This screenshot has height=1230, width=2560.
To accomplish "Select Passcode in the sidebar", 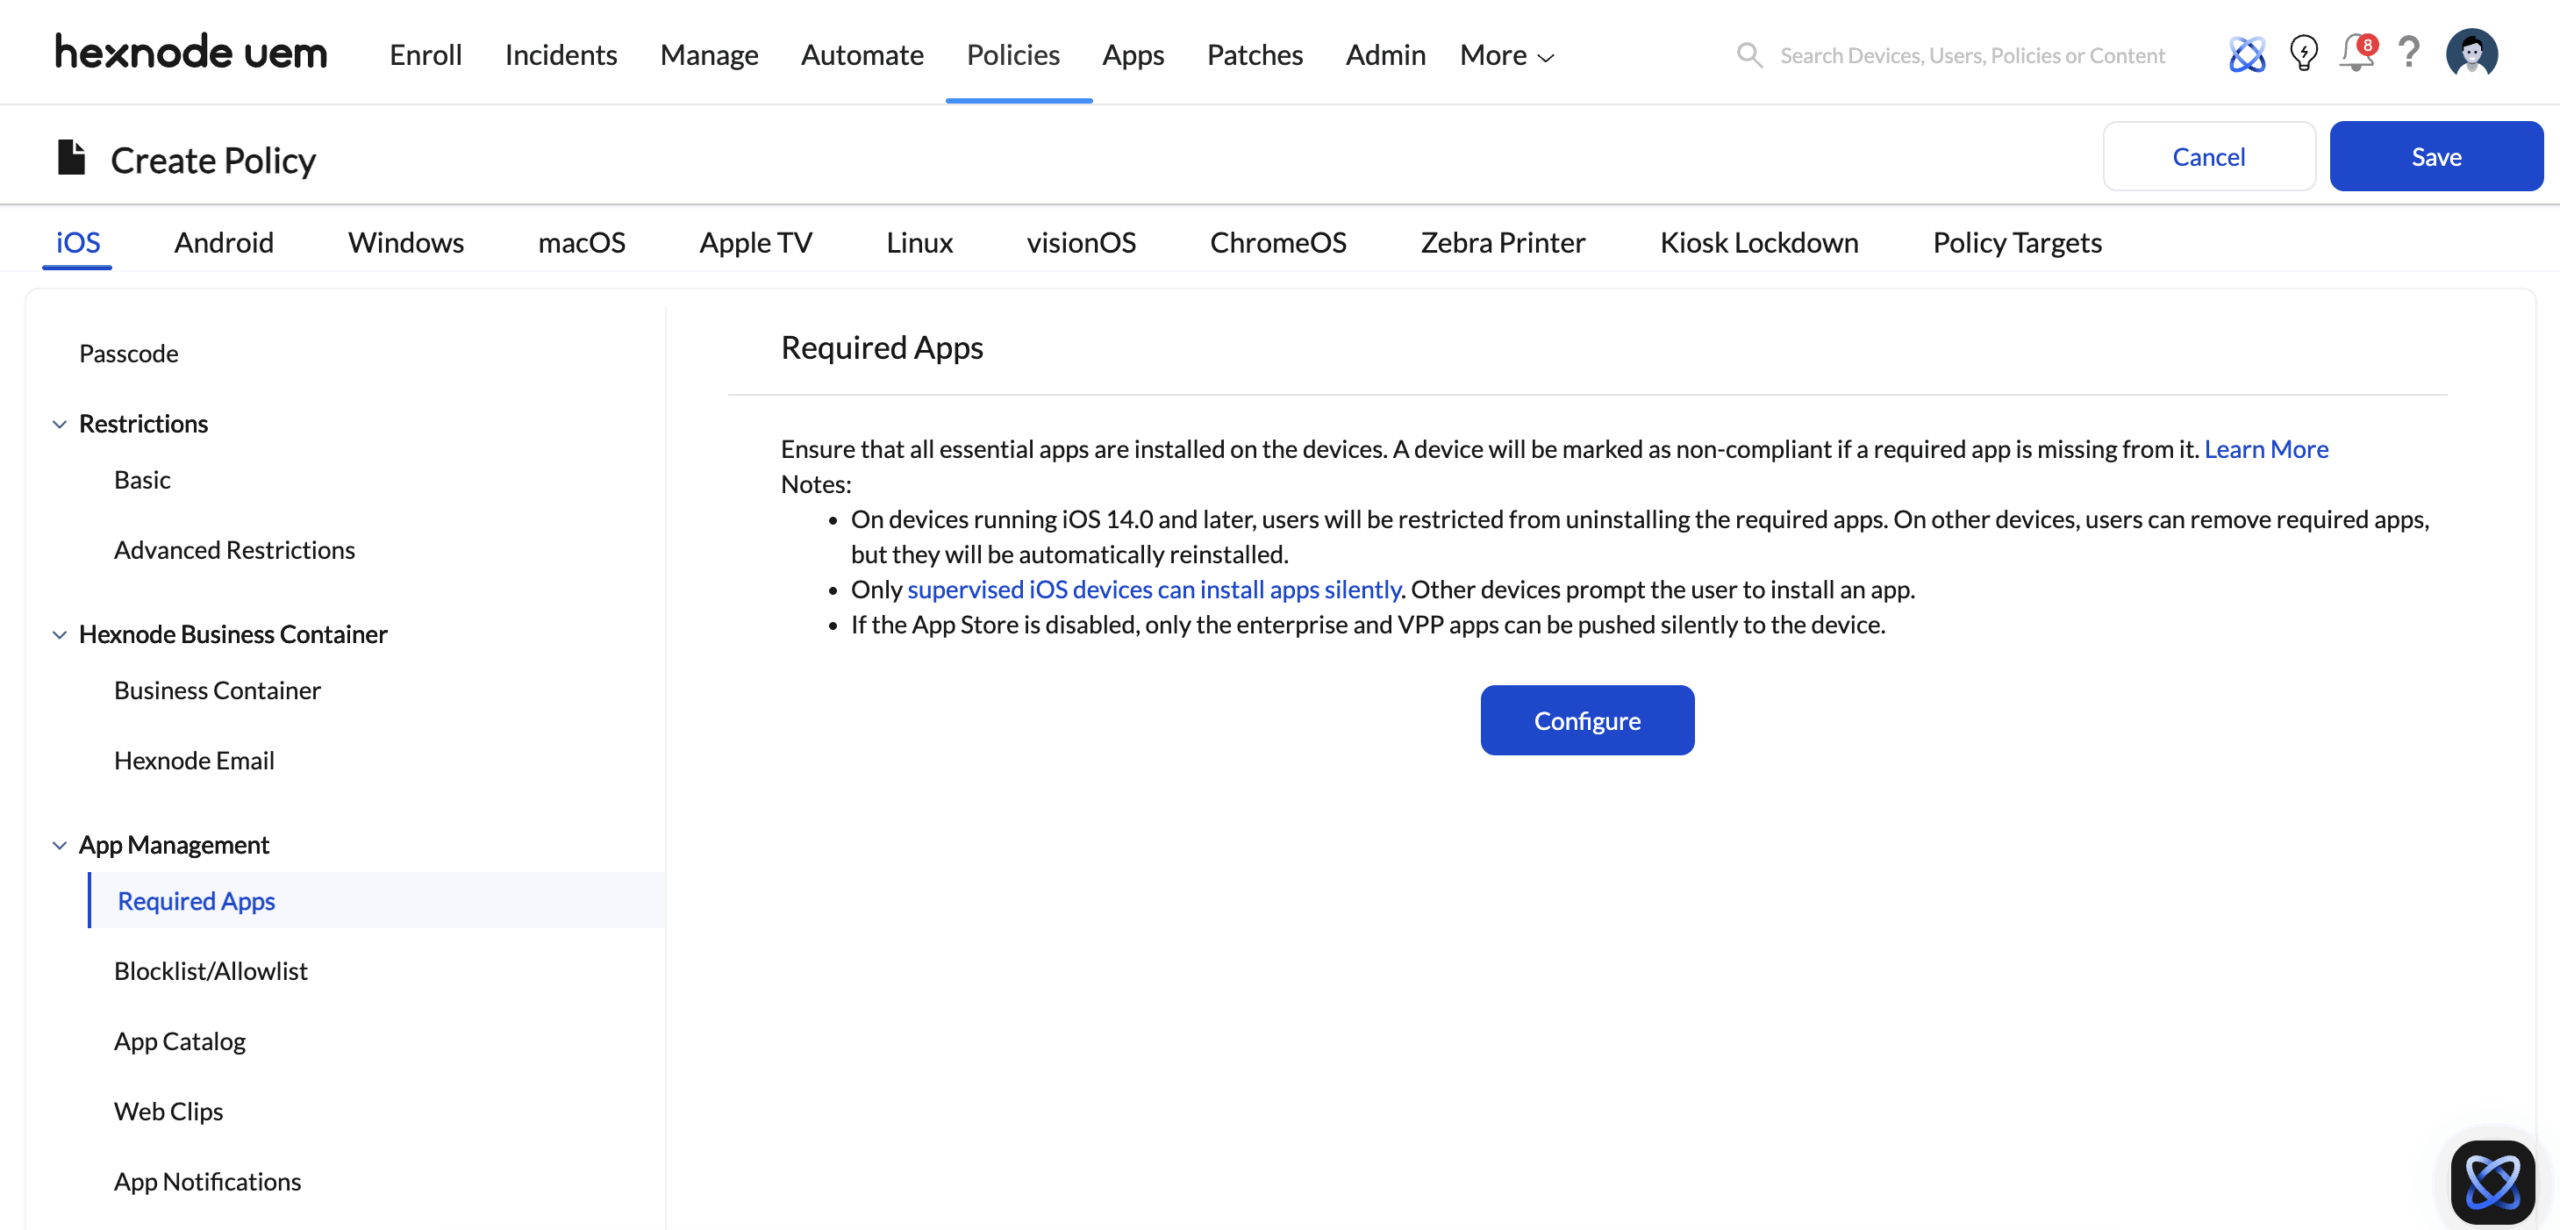I will pyautogui.click(x=129, y=353).
